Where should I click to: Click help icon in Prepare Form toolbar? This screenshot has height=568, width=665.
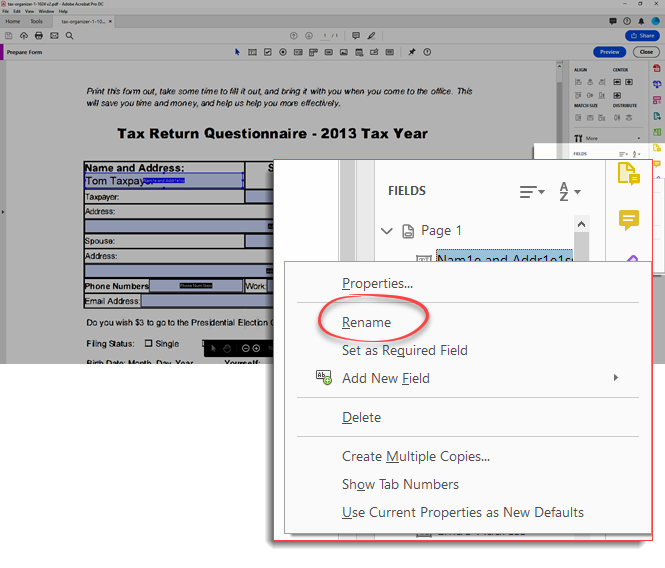click(x=427, y=52)
